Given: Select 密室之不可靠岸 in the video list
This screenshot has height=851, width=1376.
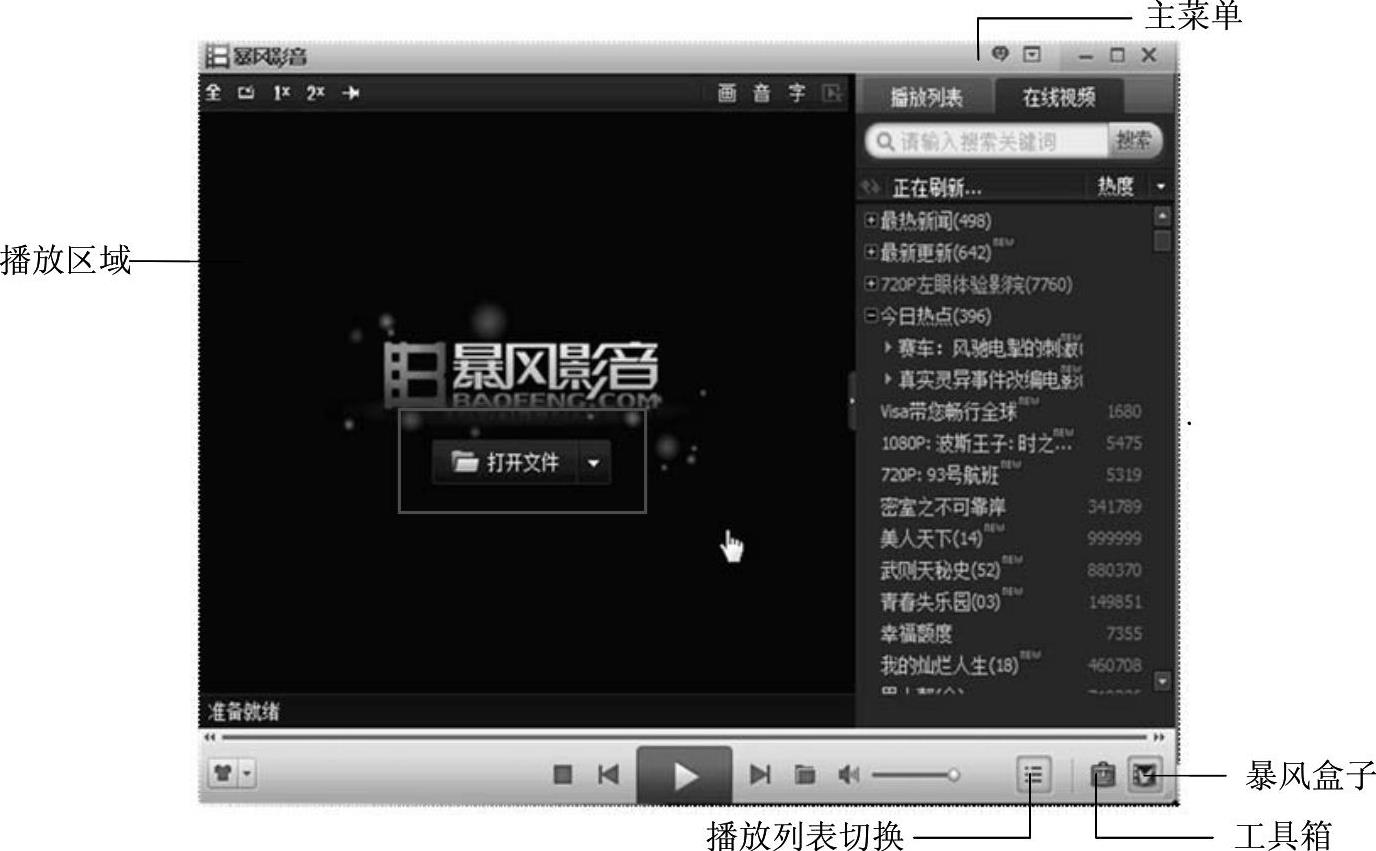Looking at the screenshot, I should (x=942, y=507).
